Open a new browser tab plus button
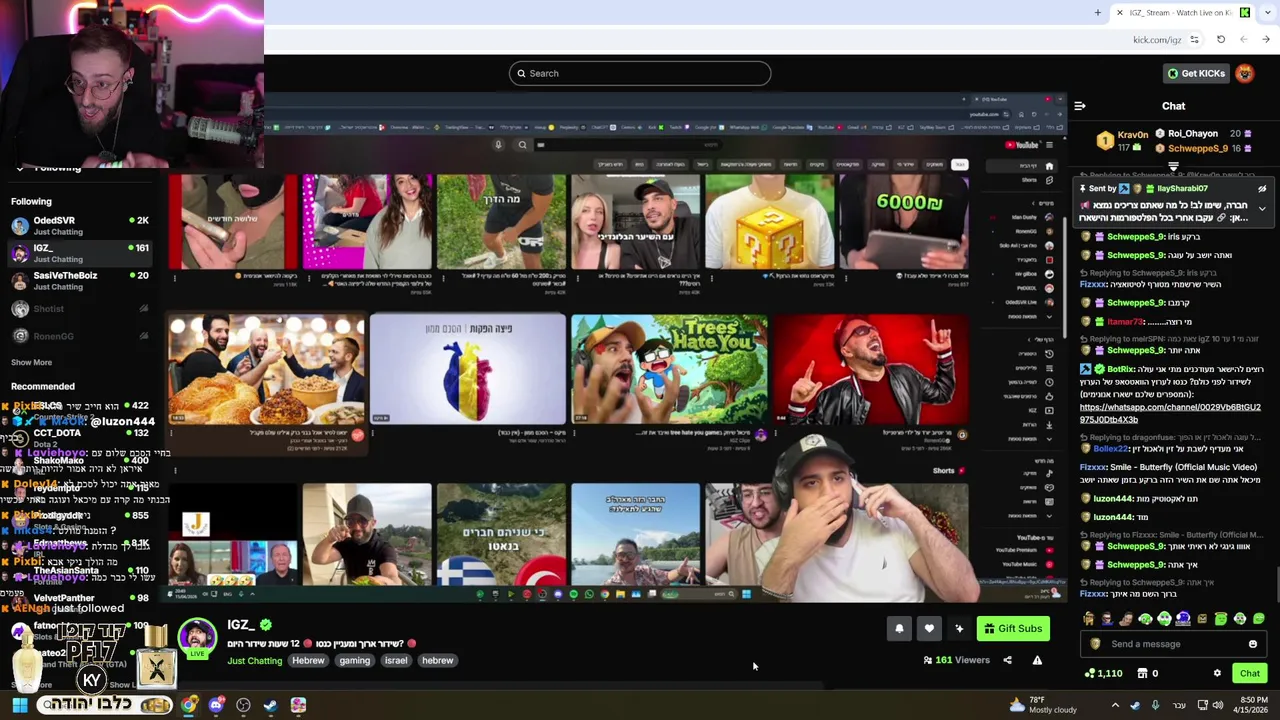 [1098, 13]
